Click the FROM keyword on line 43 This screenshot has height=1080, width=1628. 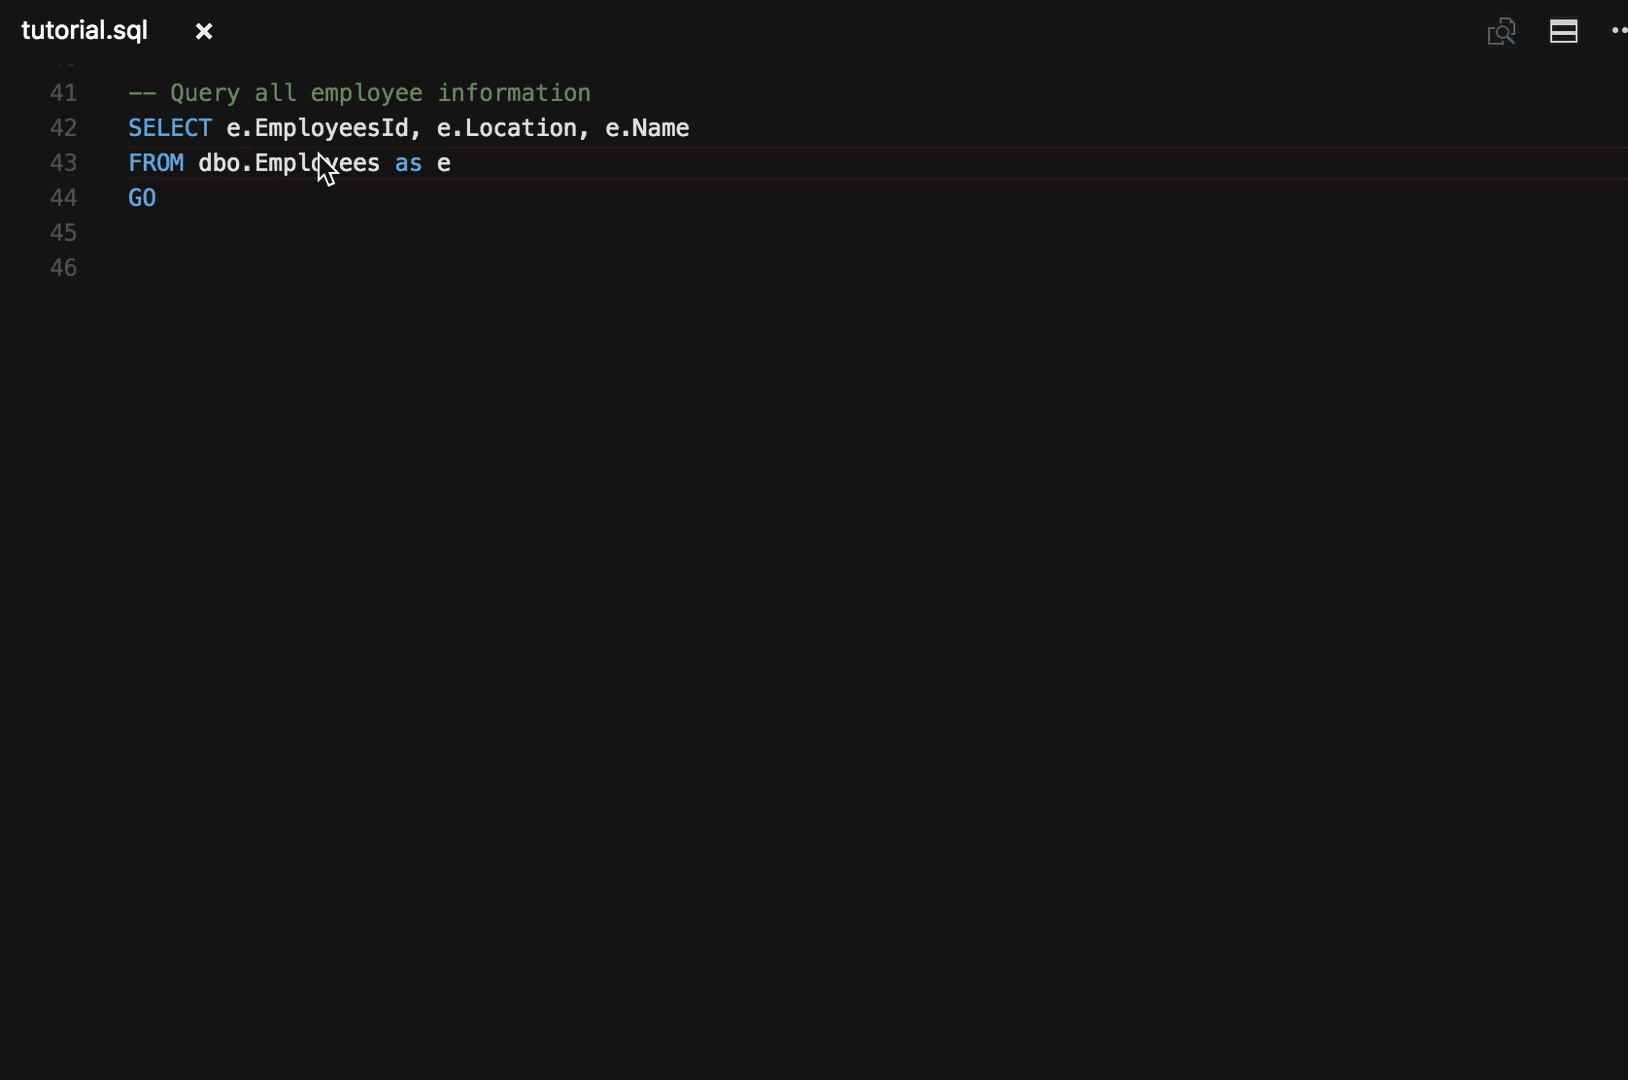click(155, 163)
